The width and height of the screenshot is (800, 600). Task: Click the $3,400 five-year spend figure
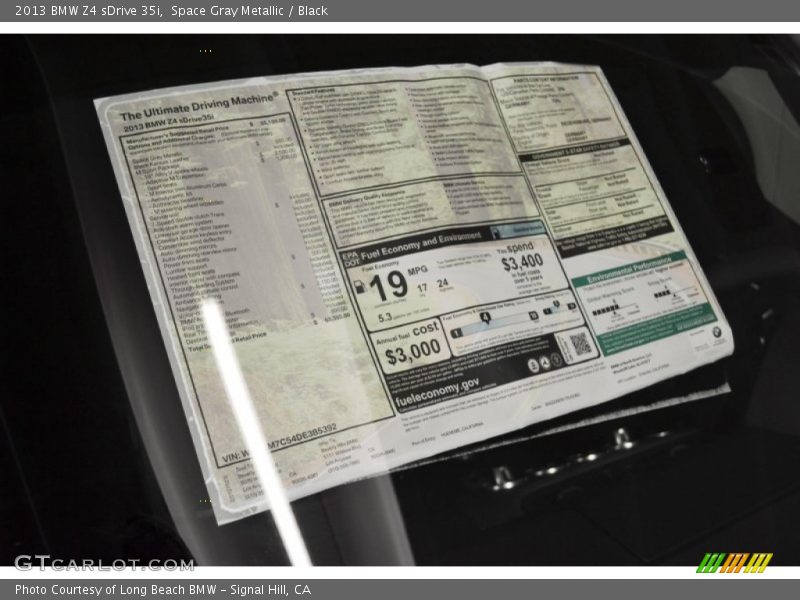click(521, 262)
